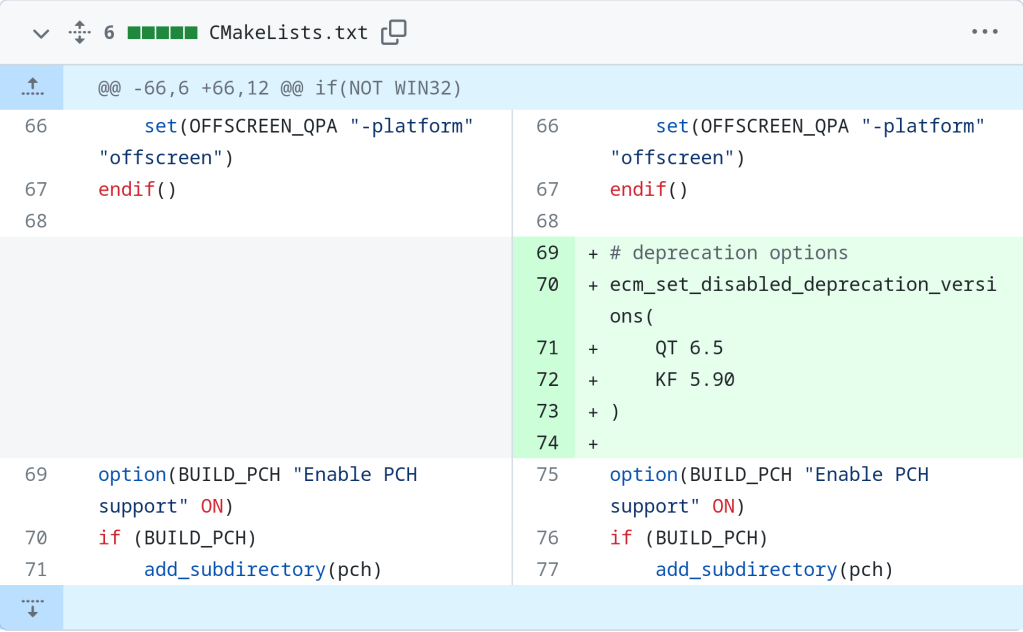Click the green diffstat squares
Screen dimensions: 1023x632
(x=162, y=33)
